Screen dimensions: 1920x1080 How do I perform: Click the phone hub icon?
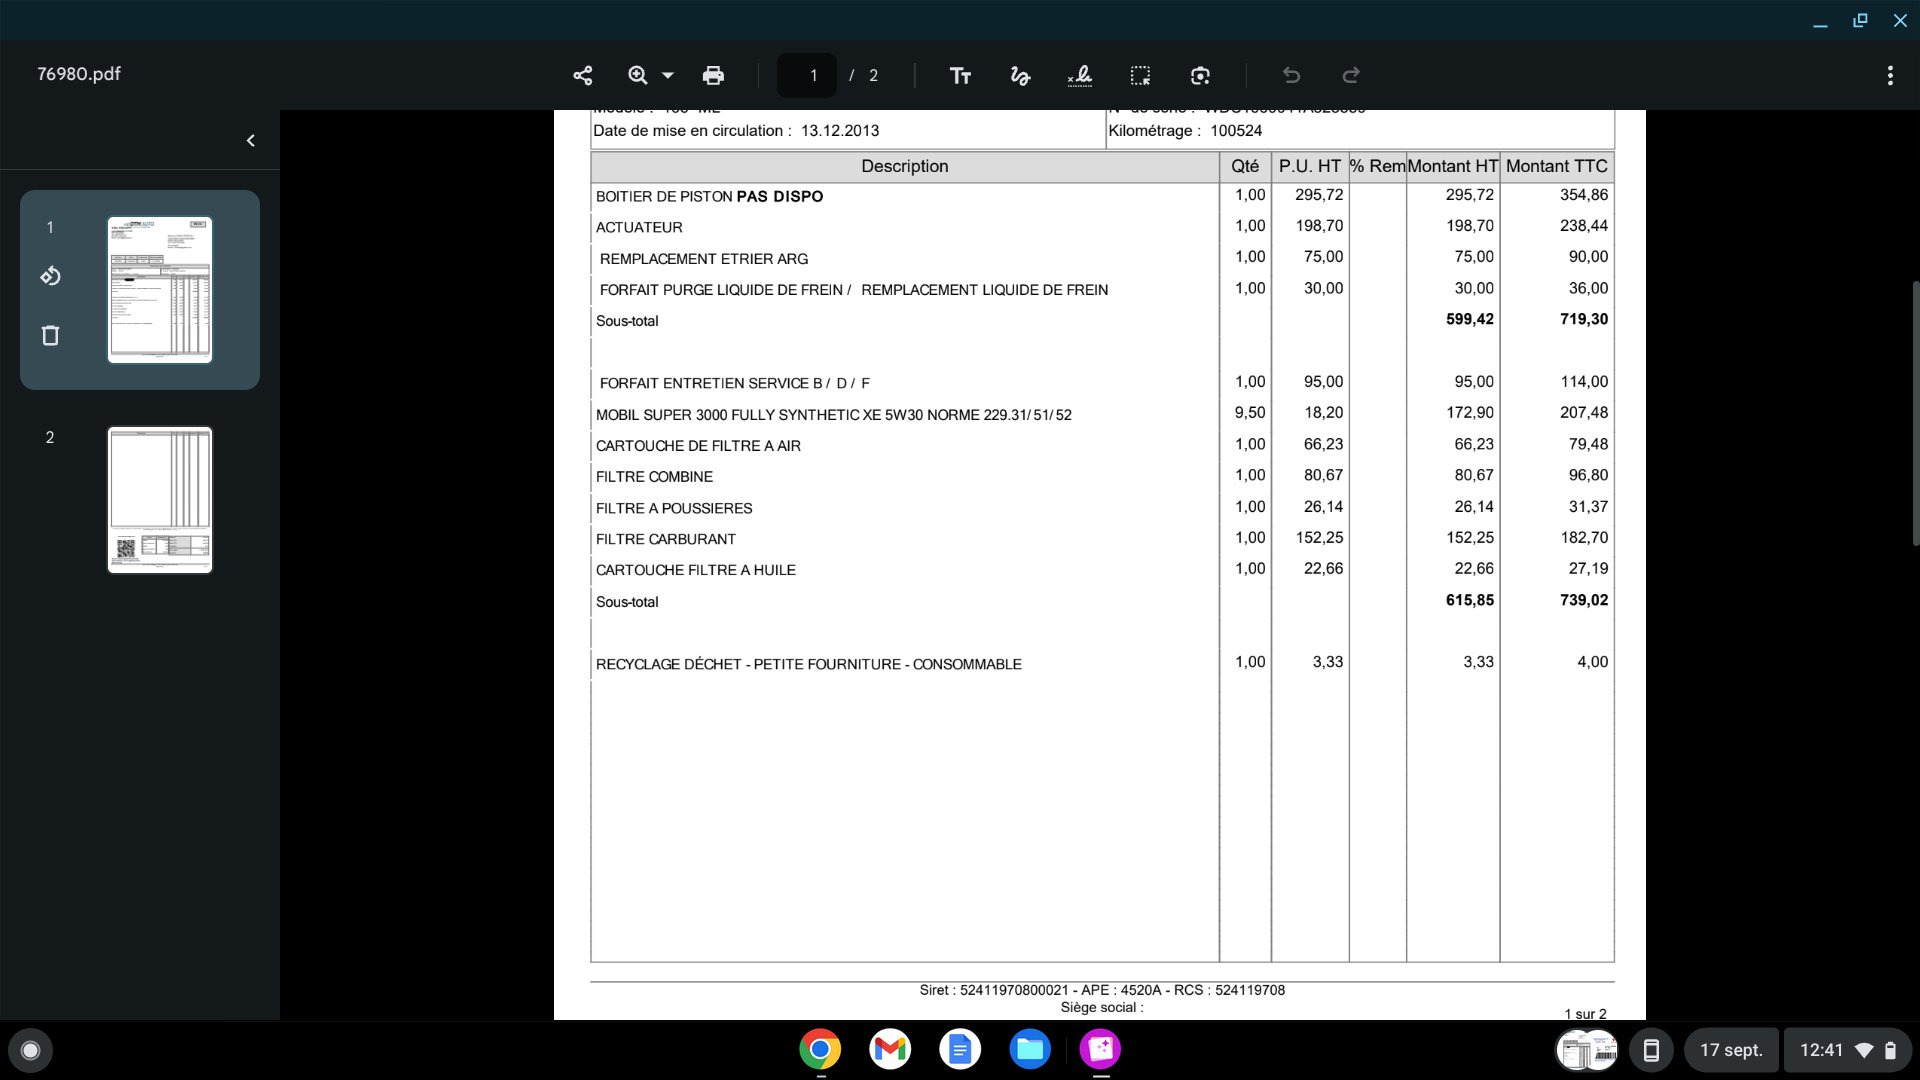tap(1651, 1050)
